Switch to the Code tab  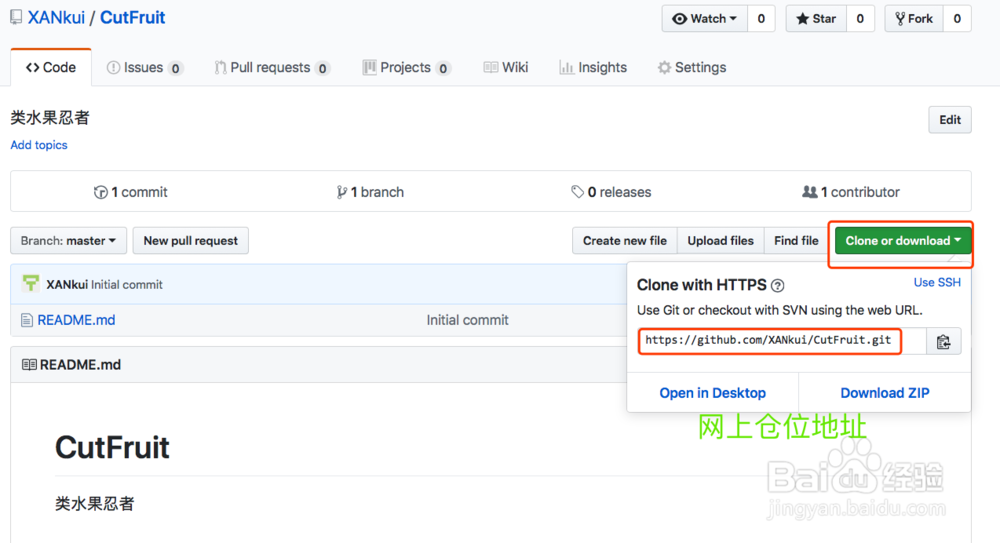(51, 68)
